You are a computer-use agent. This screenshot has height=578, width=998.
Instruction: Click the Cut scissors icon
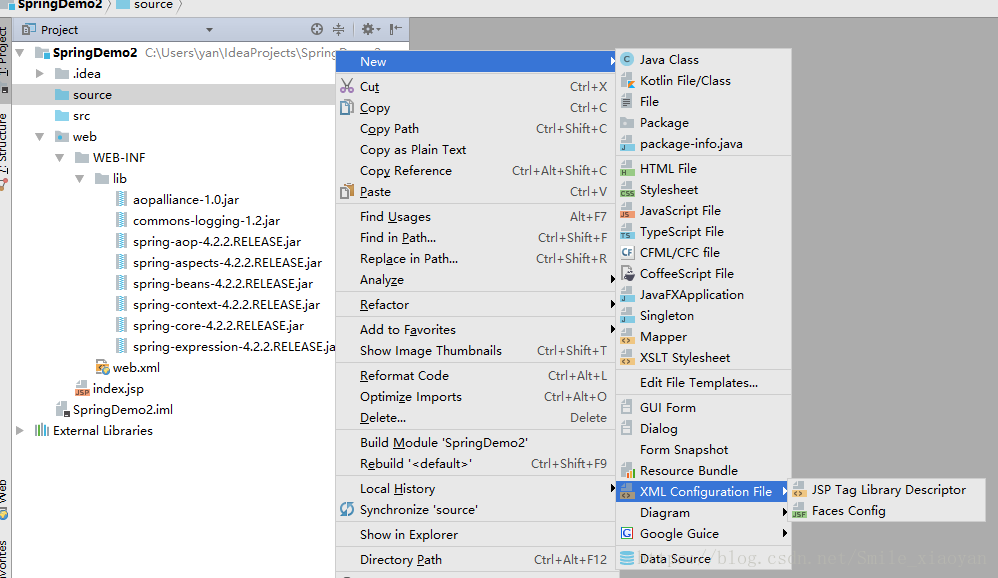click(347, 86)
